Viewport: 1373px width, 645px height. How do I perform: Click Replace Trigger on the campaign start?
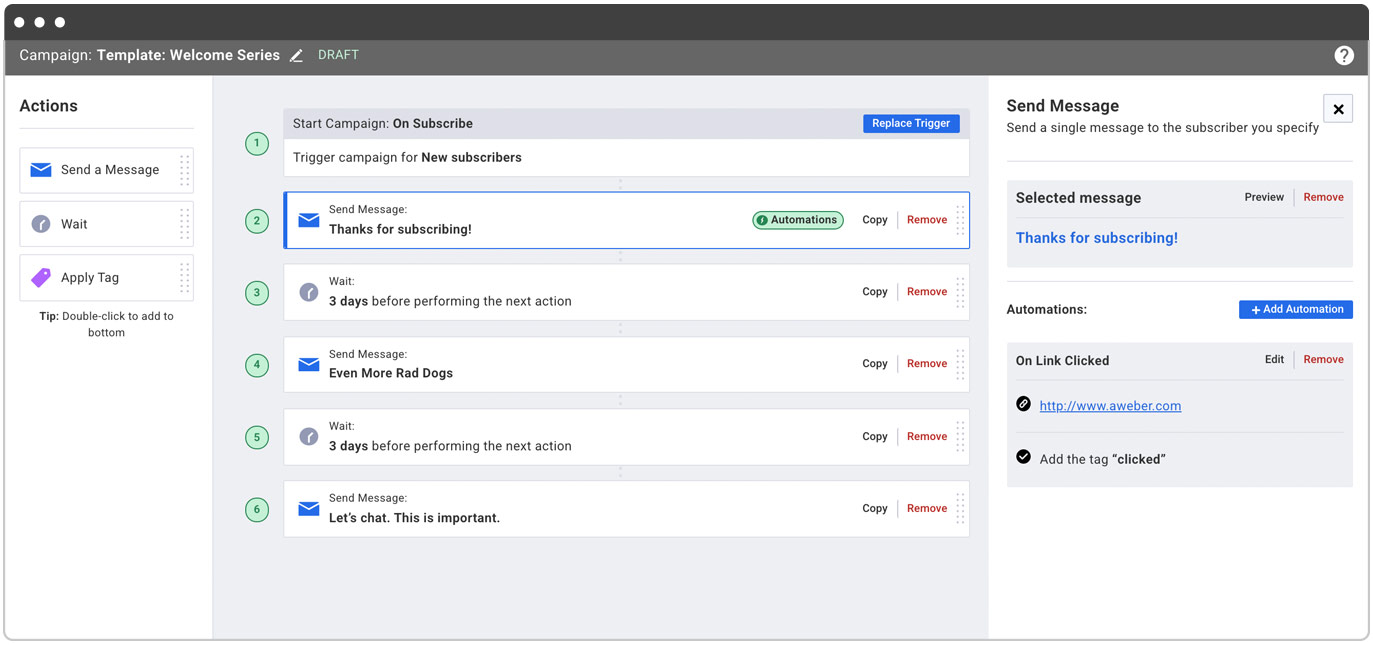pos(910,123)
